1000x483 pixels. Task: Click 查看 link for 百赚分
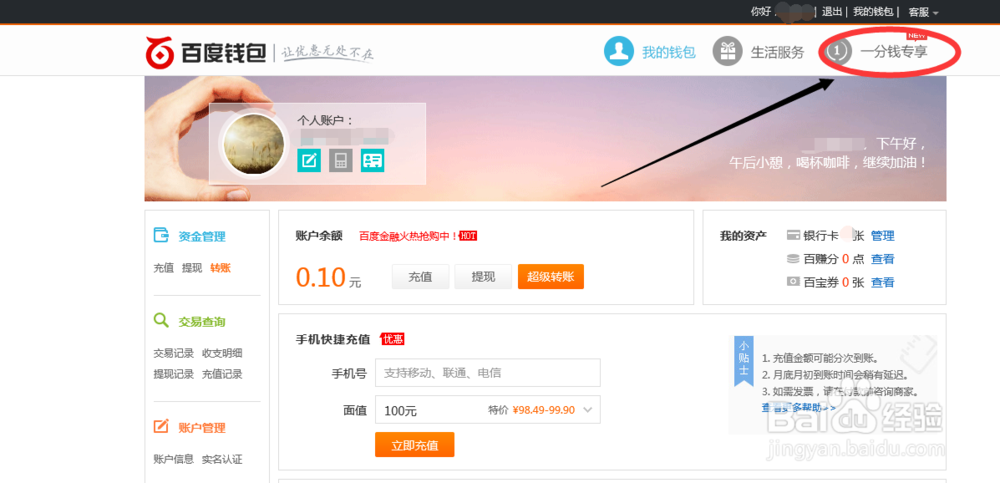(883, 259)
